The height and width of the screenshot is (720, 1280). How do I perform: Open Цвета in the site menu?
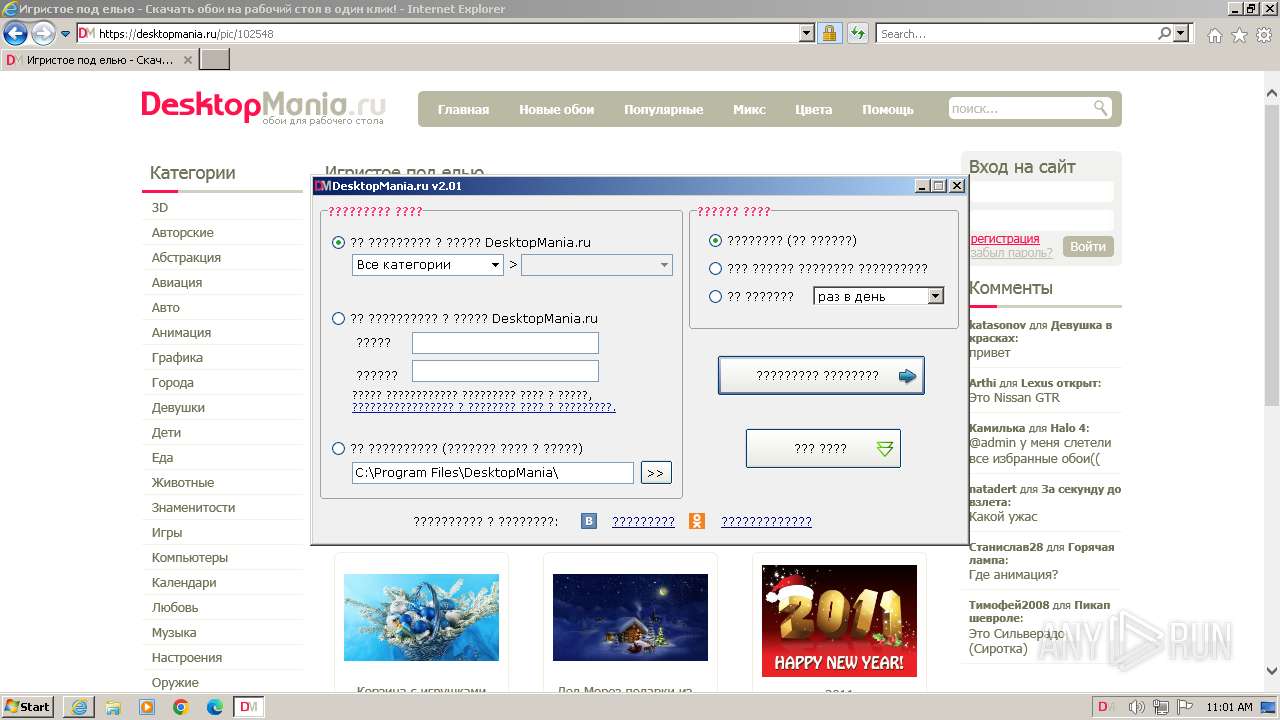[813, 109]
